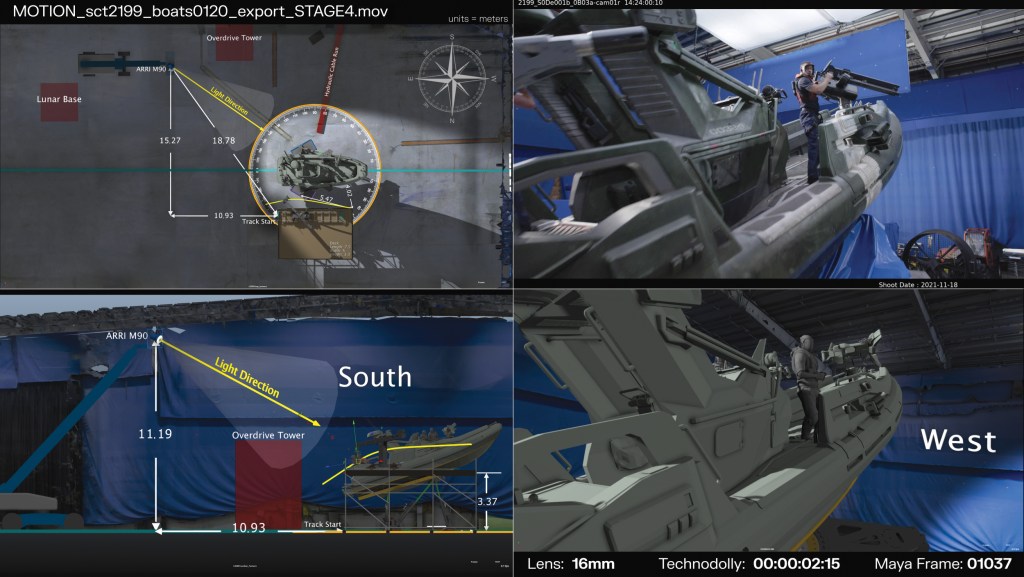Click the 3.37 scaffold height value
The image size is (1024, 577).
click(x=487, y=502)
